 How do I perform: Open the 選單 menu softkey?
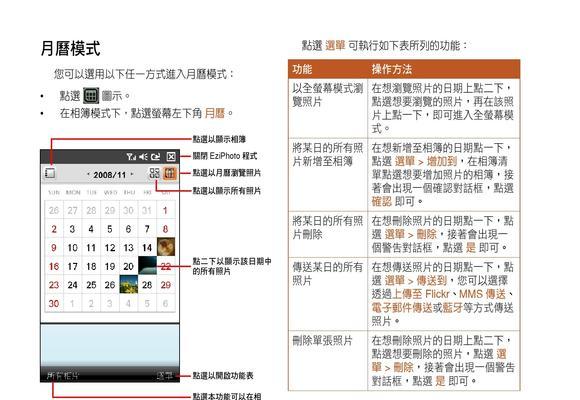click(165, 376)
